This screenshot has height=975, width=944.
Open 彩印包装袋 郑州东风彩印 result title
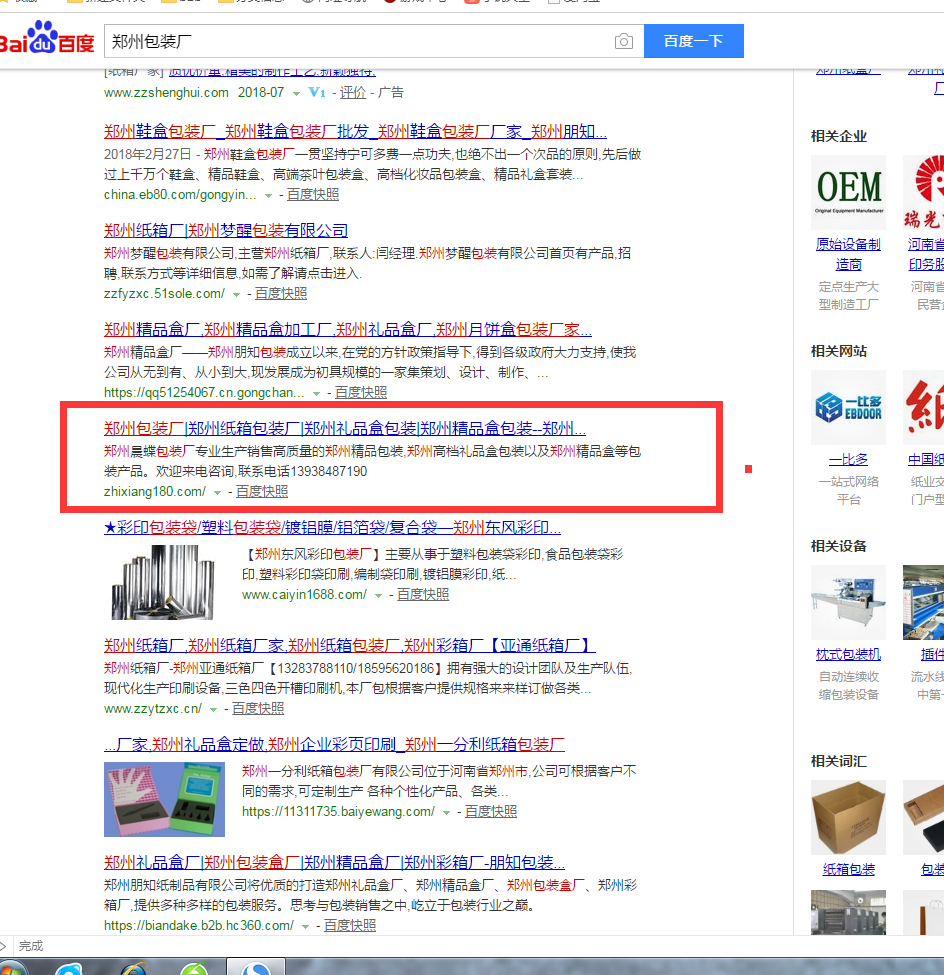[x=332, y=528]
